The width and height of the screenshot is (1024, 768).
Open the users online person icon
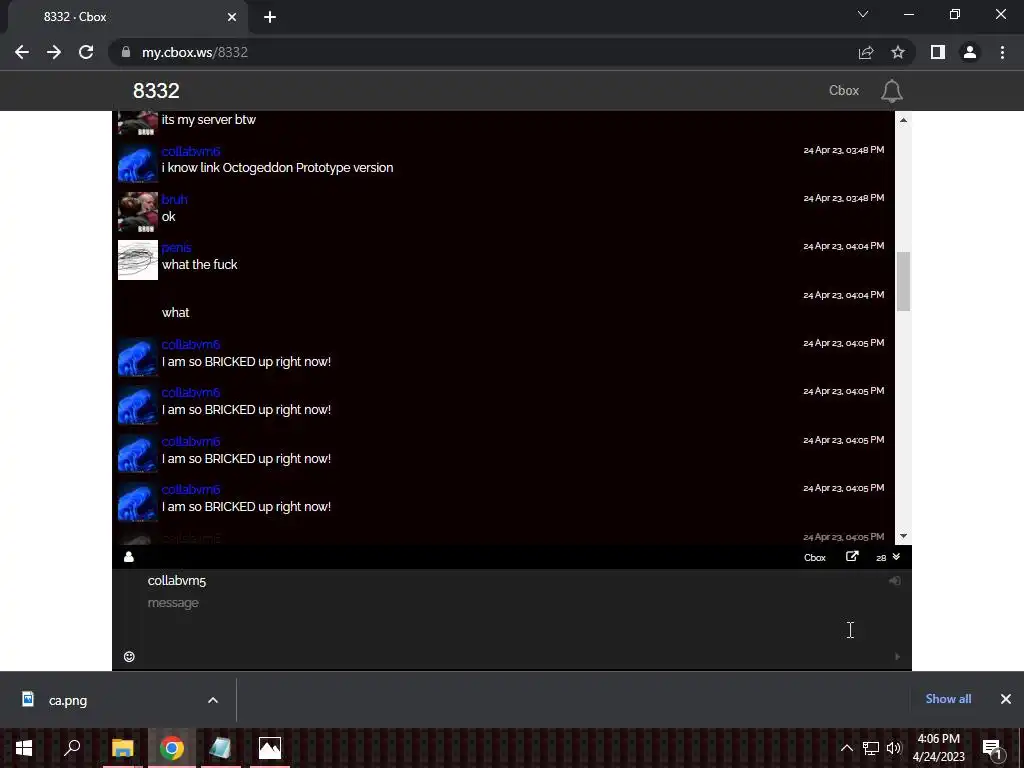click(129, 556)
